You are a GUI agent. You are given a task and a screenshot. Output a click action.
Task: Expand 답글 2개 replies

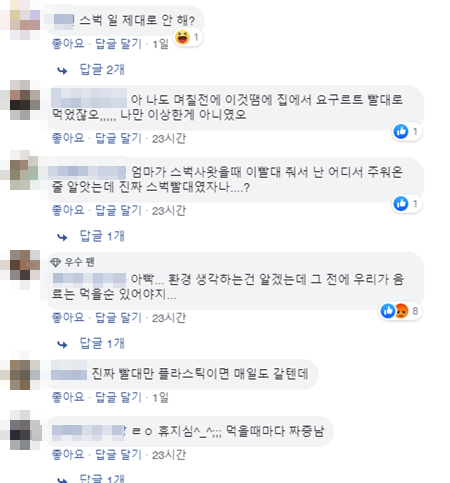click(102, 70)
